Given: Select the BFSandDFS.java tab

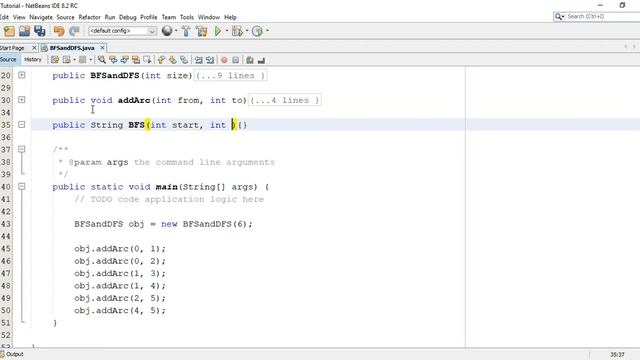Looking at the screenshot, I should click(x=72, y=48).
